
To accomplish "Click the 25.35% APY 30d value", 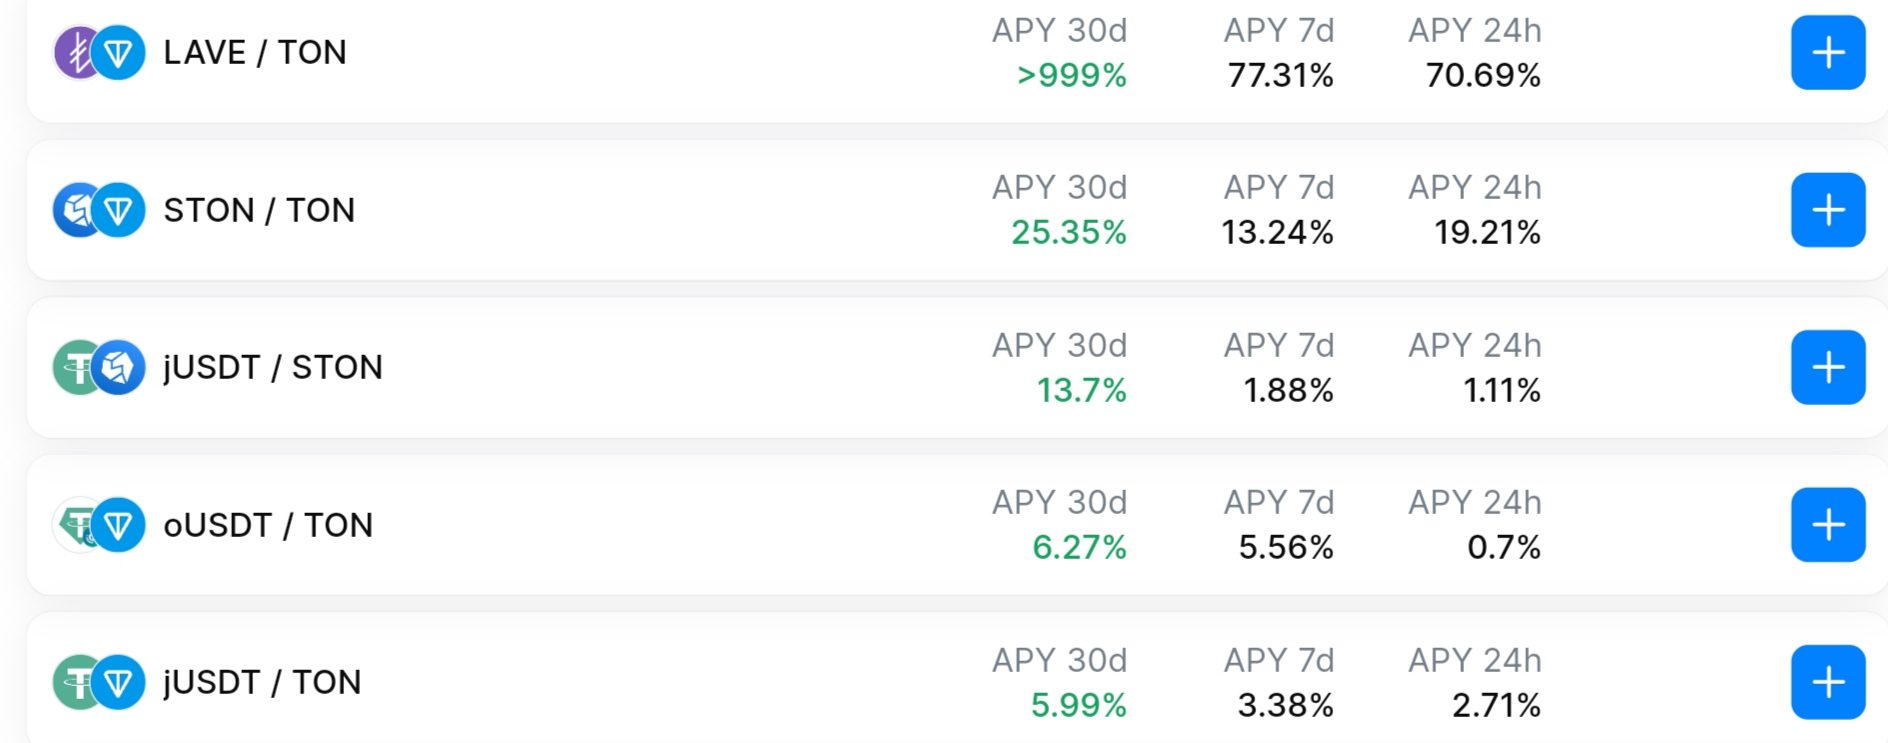I will (1068, 232).
